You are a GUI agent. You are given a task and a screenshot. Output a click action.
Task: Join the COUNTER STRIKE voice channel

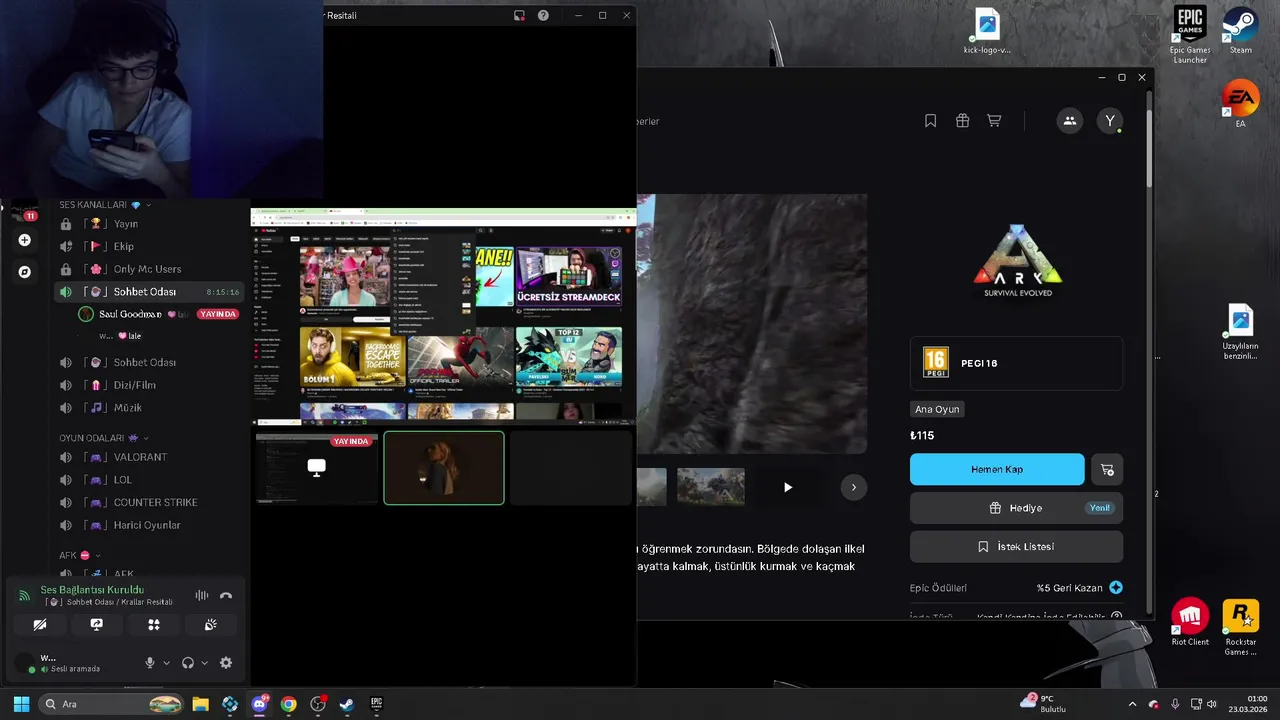(x=148, y=502)
